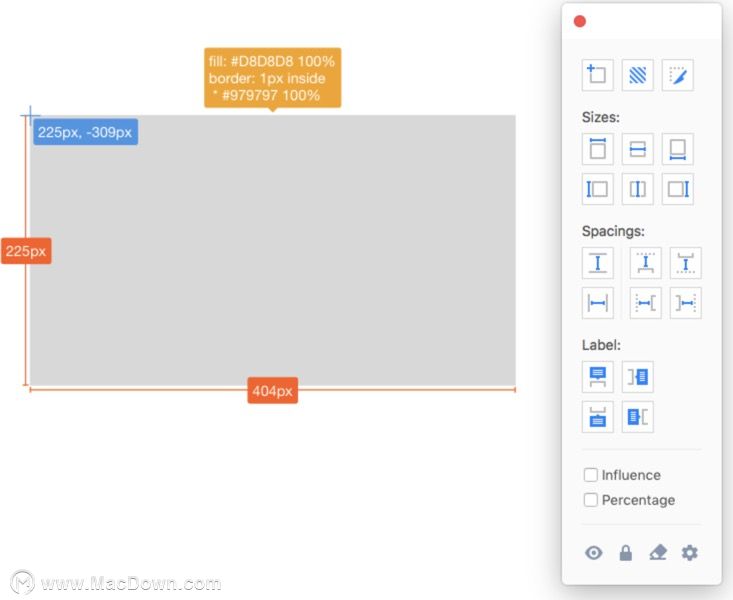733x600 pixels.
Task: Place label to the right of layer
Action: (638, 377)
